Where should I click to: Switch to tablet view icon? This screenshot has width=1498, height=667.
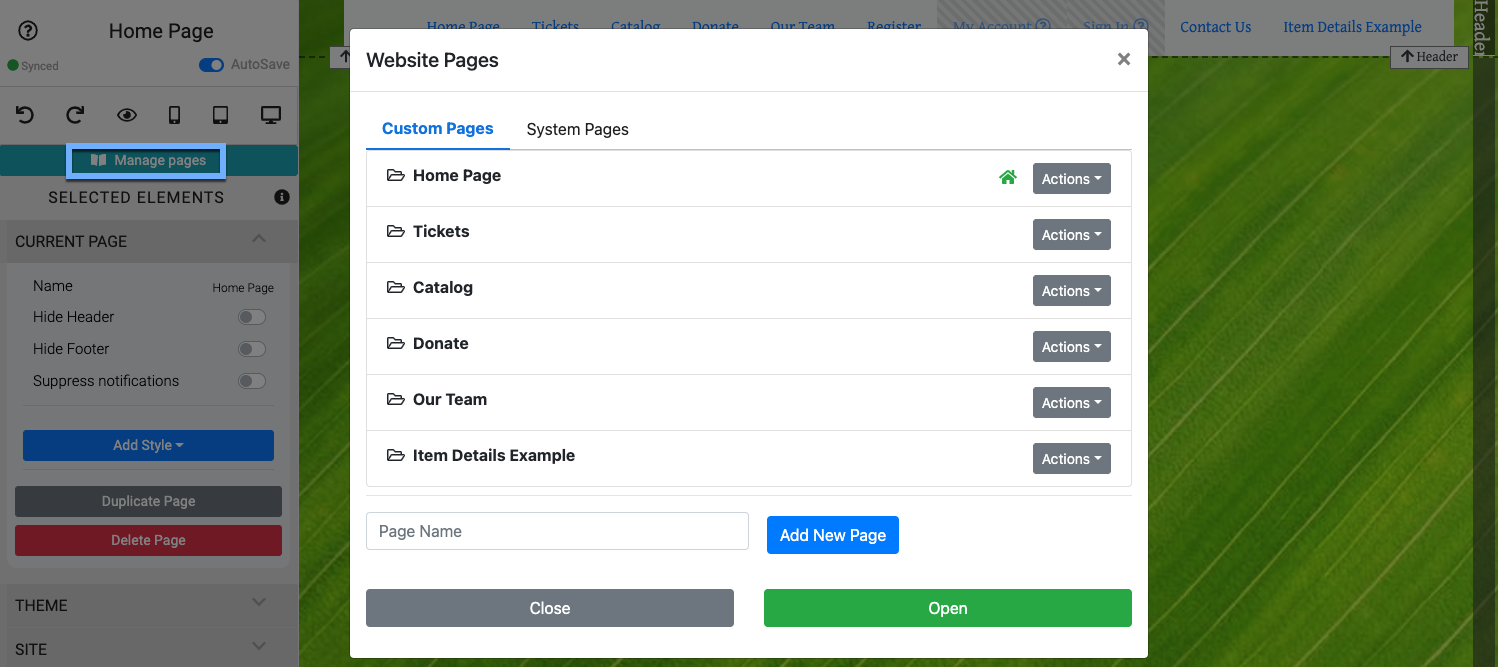(221, 115)
